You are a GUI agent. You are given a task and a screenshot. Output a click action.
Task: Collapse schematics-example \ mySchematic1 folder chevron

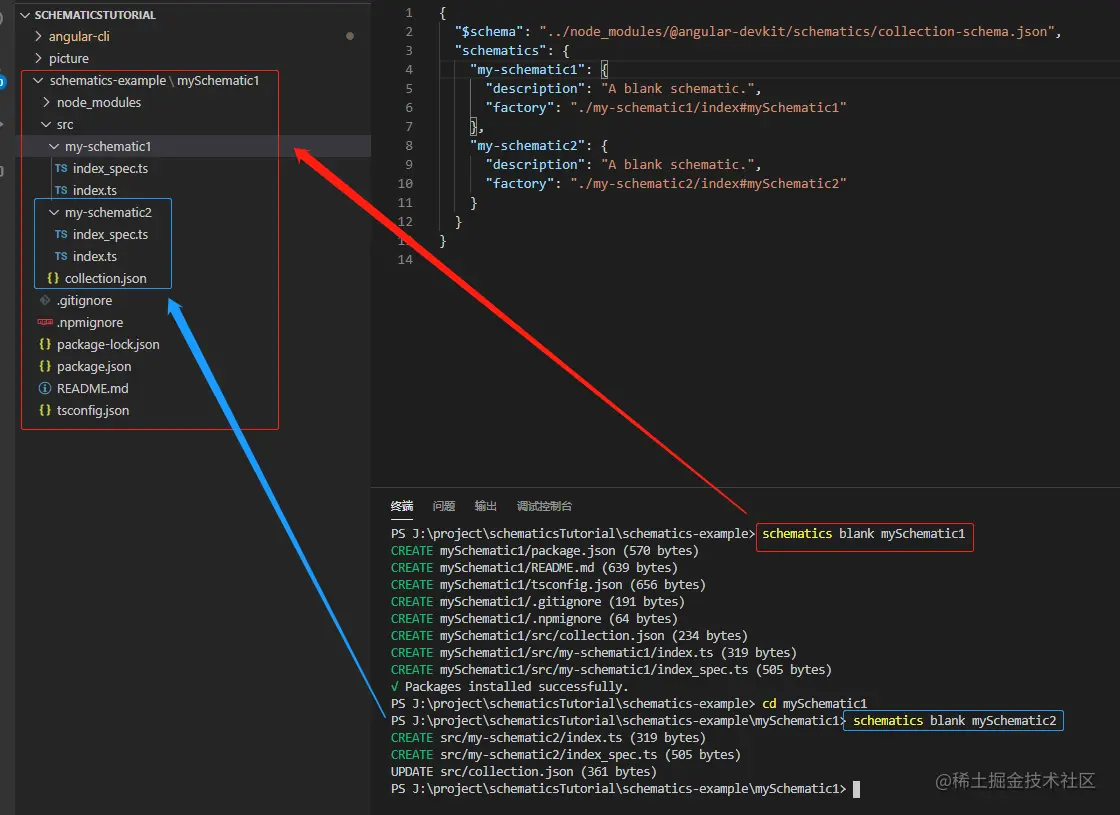(39, 81)
